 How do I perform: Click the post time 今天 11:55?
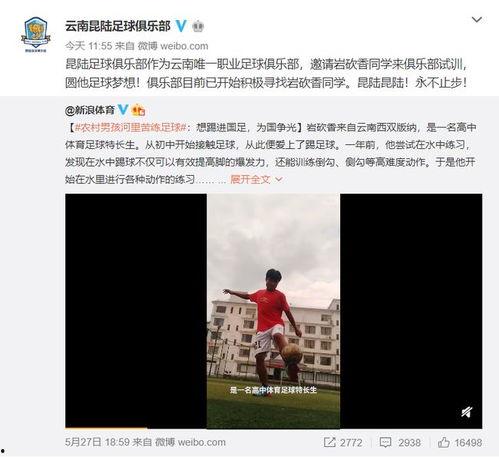point(88,46)
